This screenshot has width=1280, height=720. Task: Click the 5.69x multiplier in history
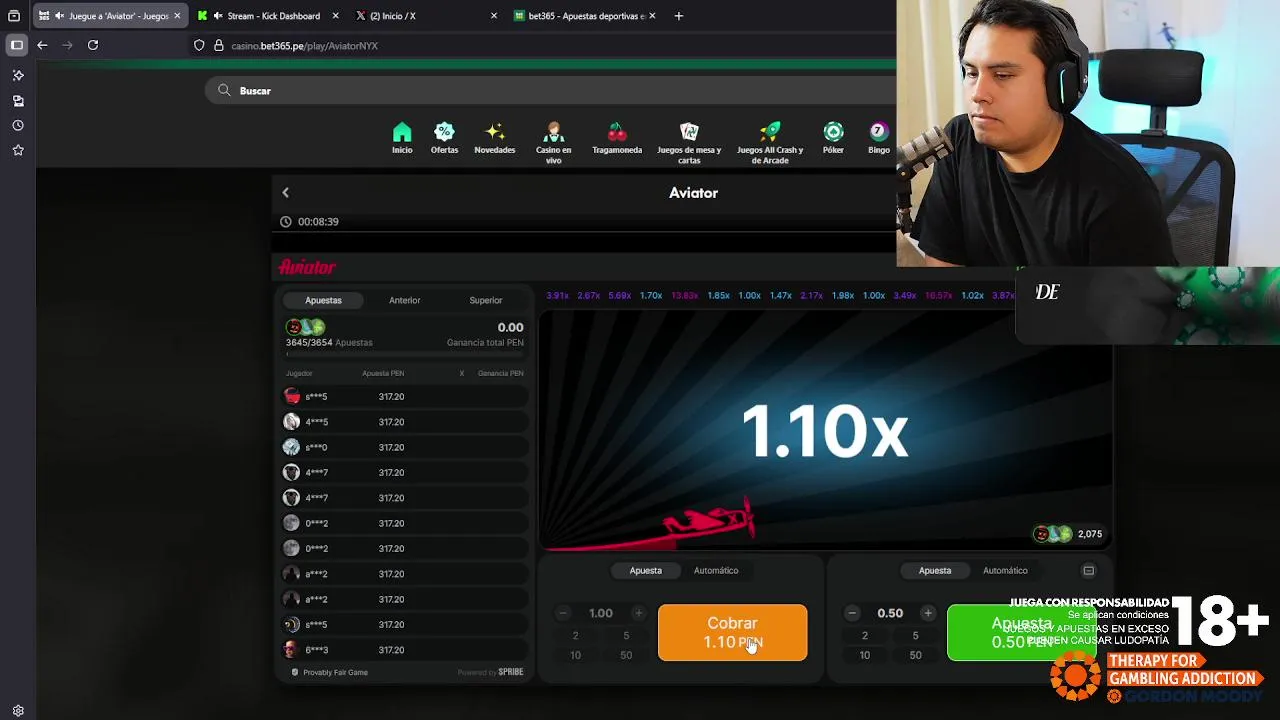[619, 295]
